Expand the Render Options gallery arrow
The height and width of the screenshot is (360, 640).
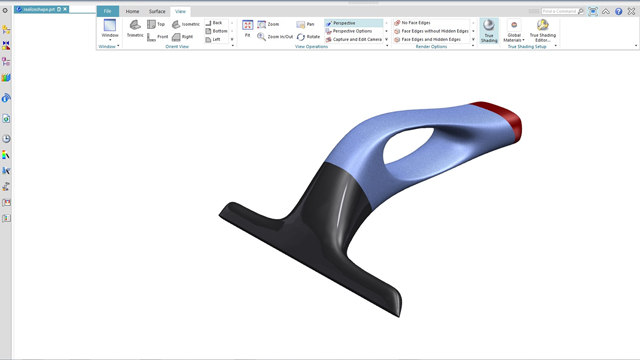(473, 40)
